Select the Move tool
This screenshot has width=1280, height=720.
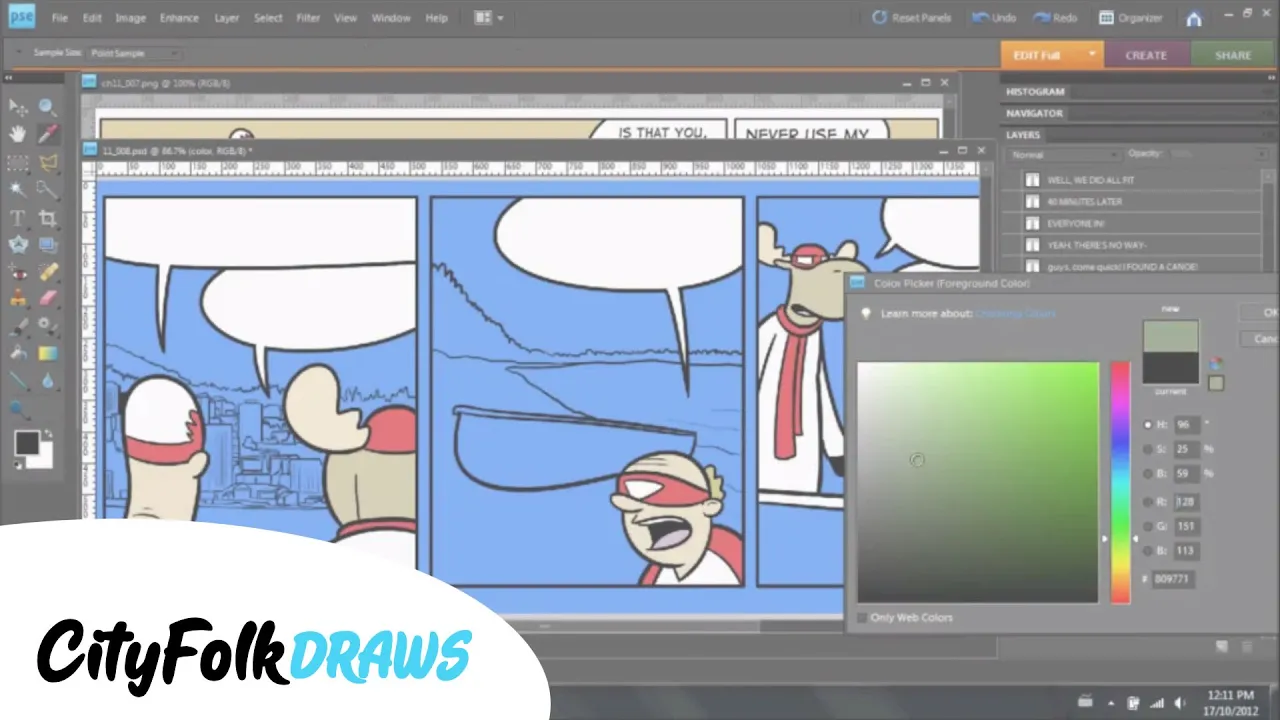click(18, 107)
